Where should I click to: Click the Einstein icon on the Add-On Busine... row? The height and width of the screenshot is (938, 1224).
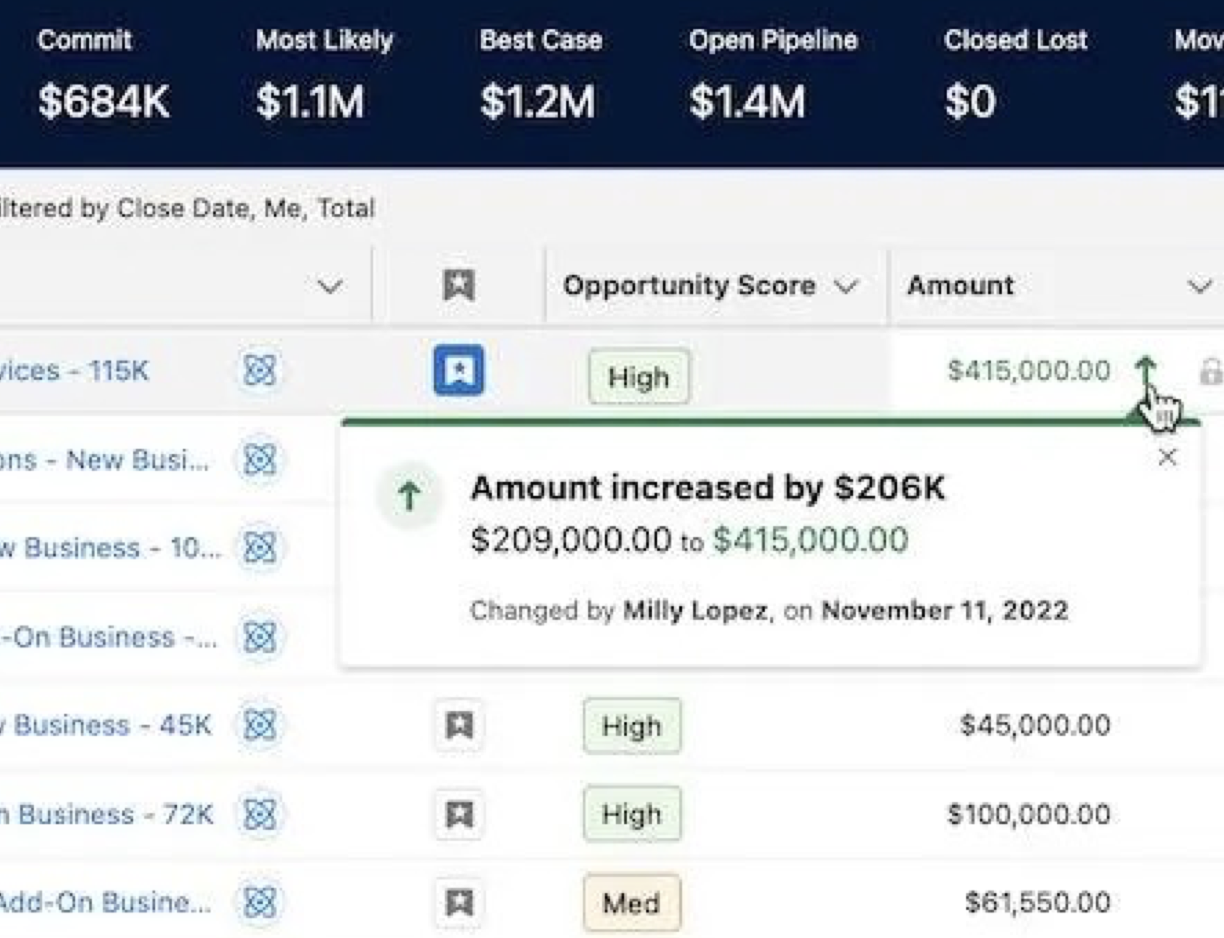point(259,902)
